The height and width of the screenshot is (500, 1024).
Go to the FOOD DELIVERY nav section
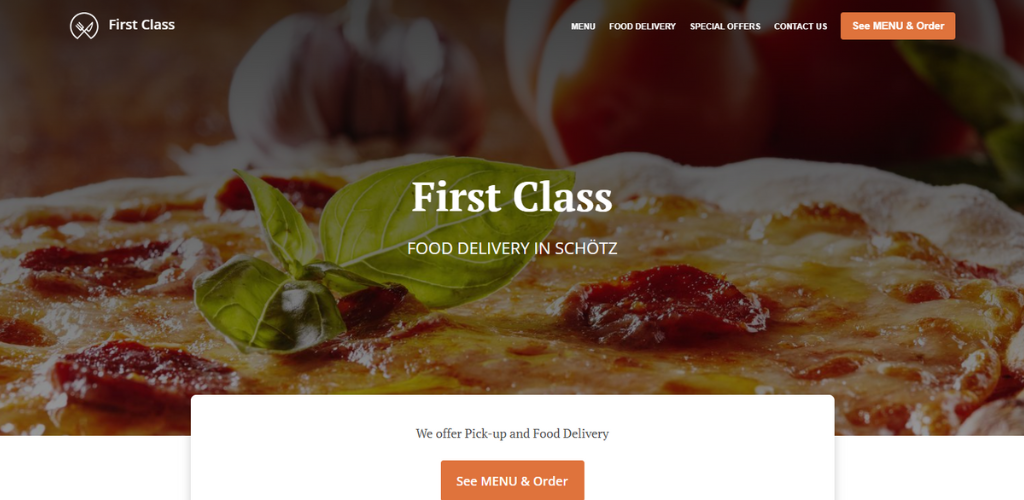[x=643, y=26]
